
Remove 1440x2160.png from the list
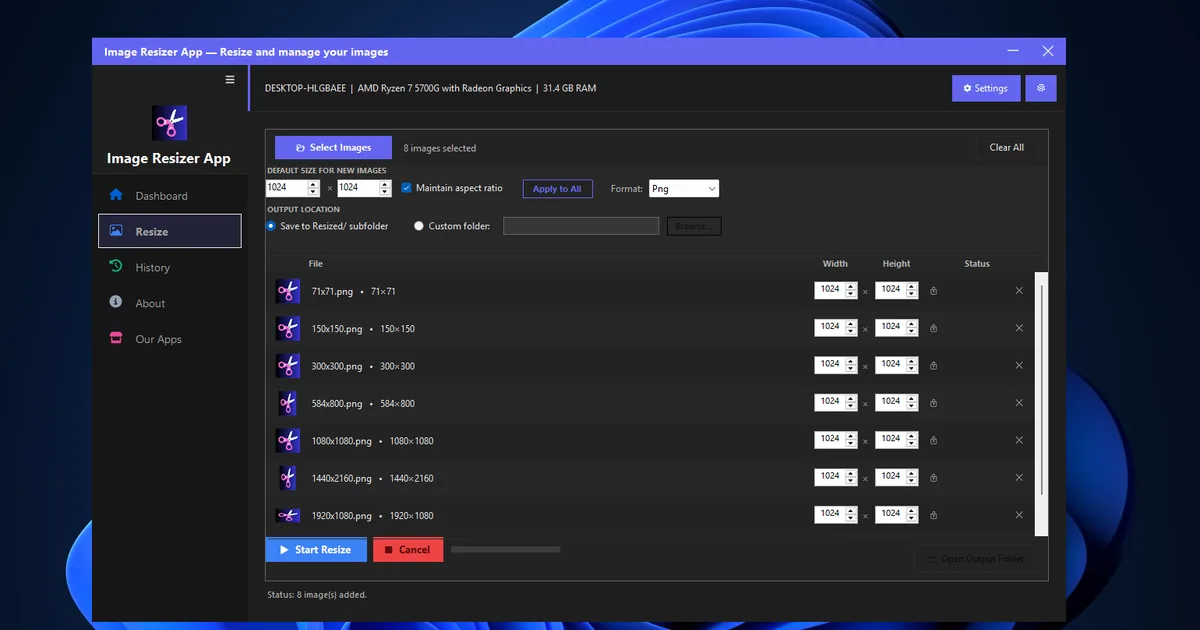point(1019,478)
